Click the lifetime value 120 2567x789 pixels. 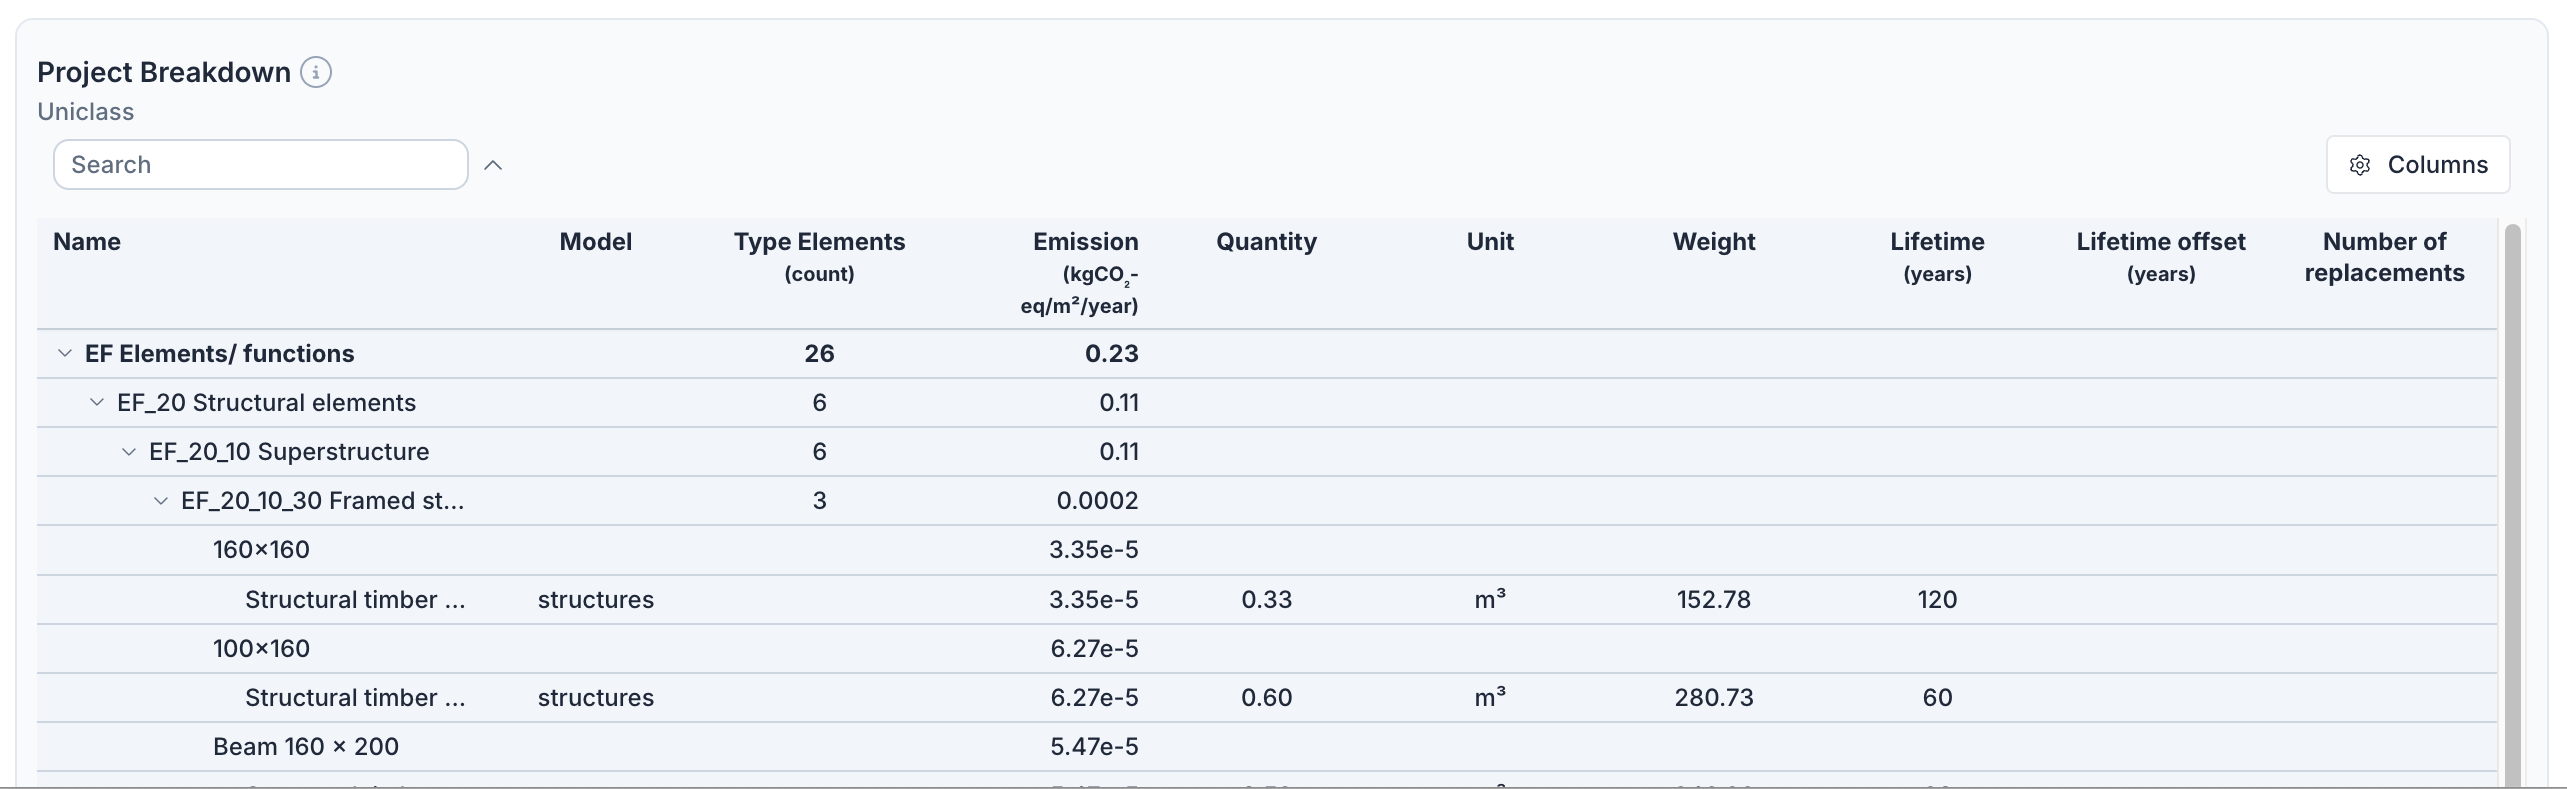[x=1937, y=599]
